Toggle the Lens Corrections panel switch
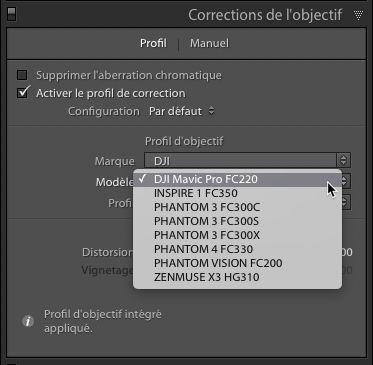 pyautogui.click(x=11, y=14)
